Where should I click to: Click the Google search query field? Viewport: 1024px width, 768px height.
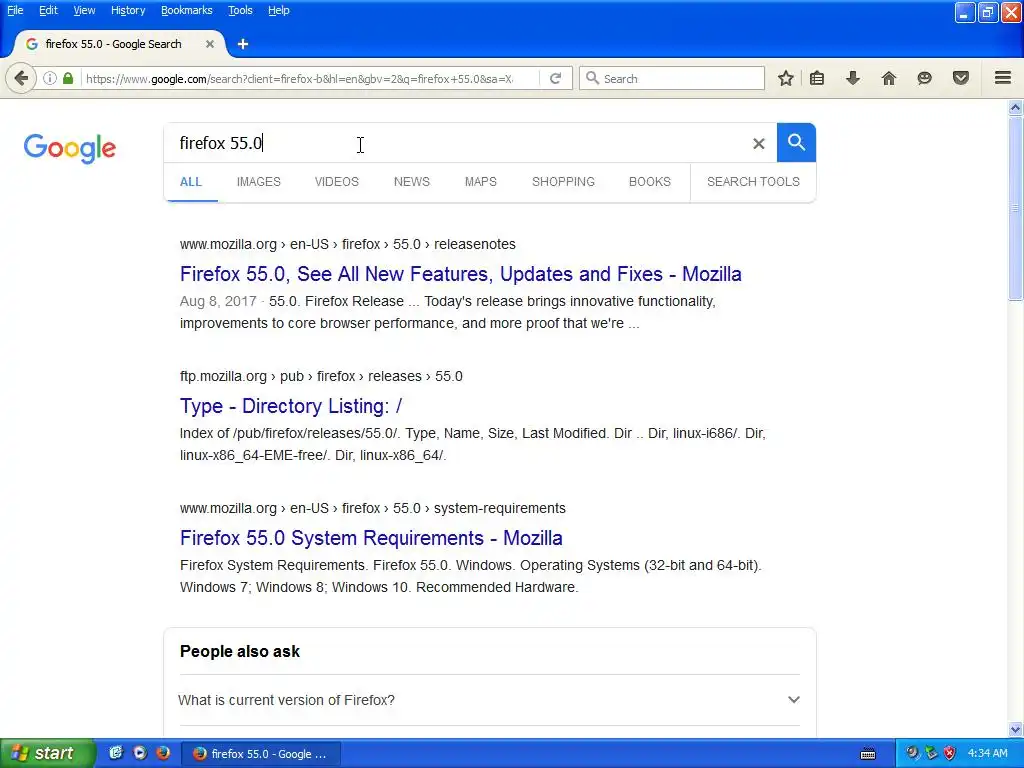pyautogui.click(x=457, y=143)
